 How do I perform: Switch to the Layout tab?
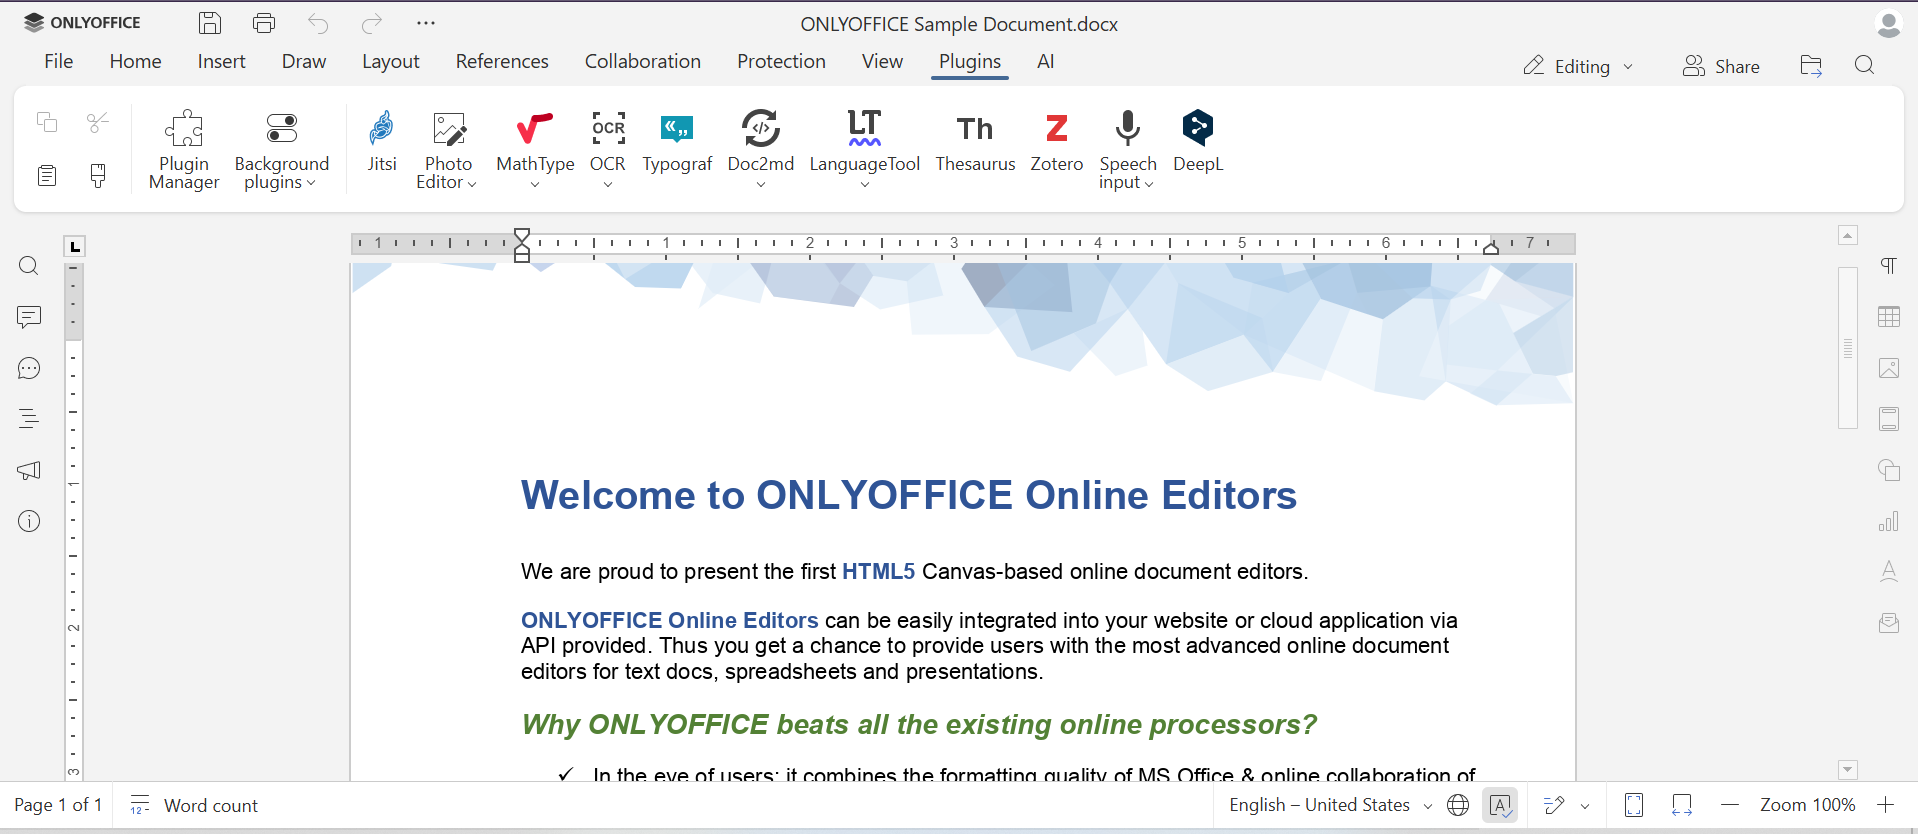pyautogui.click(x=391, y=61)
